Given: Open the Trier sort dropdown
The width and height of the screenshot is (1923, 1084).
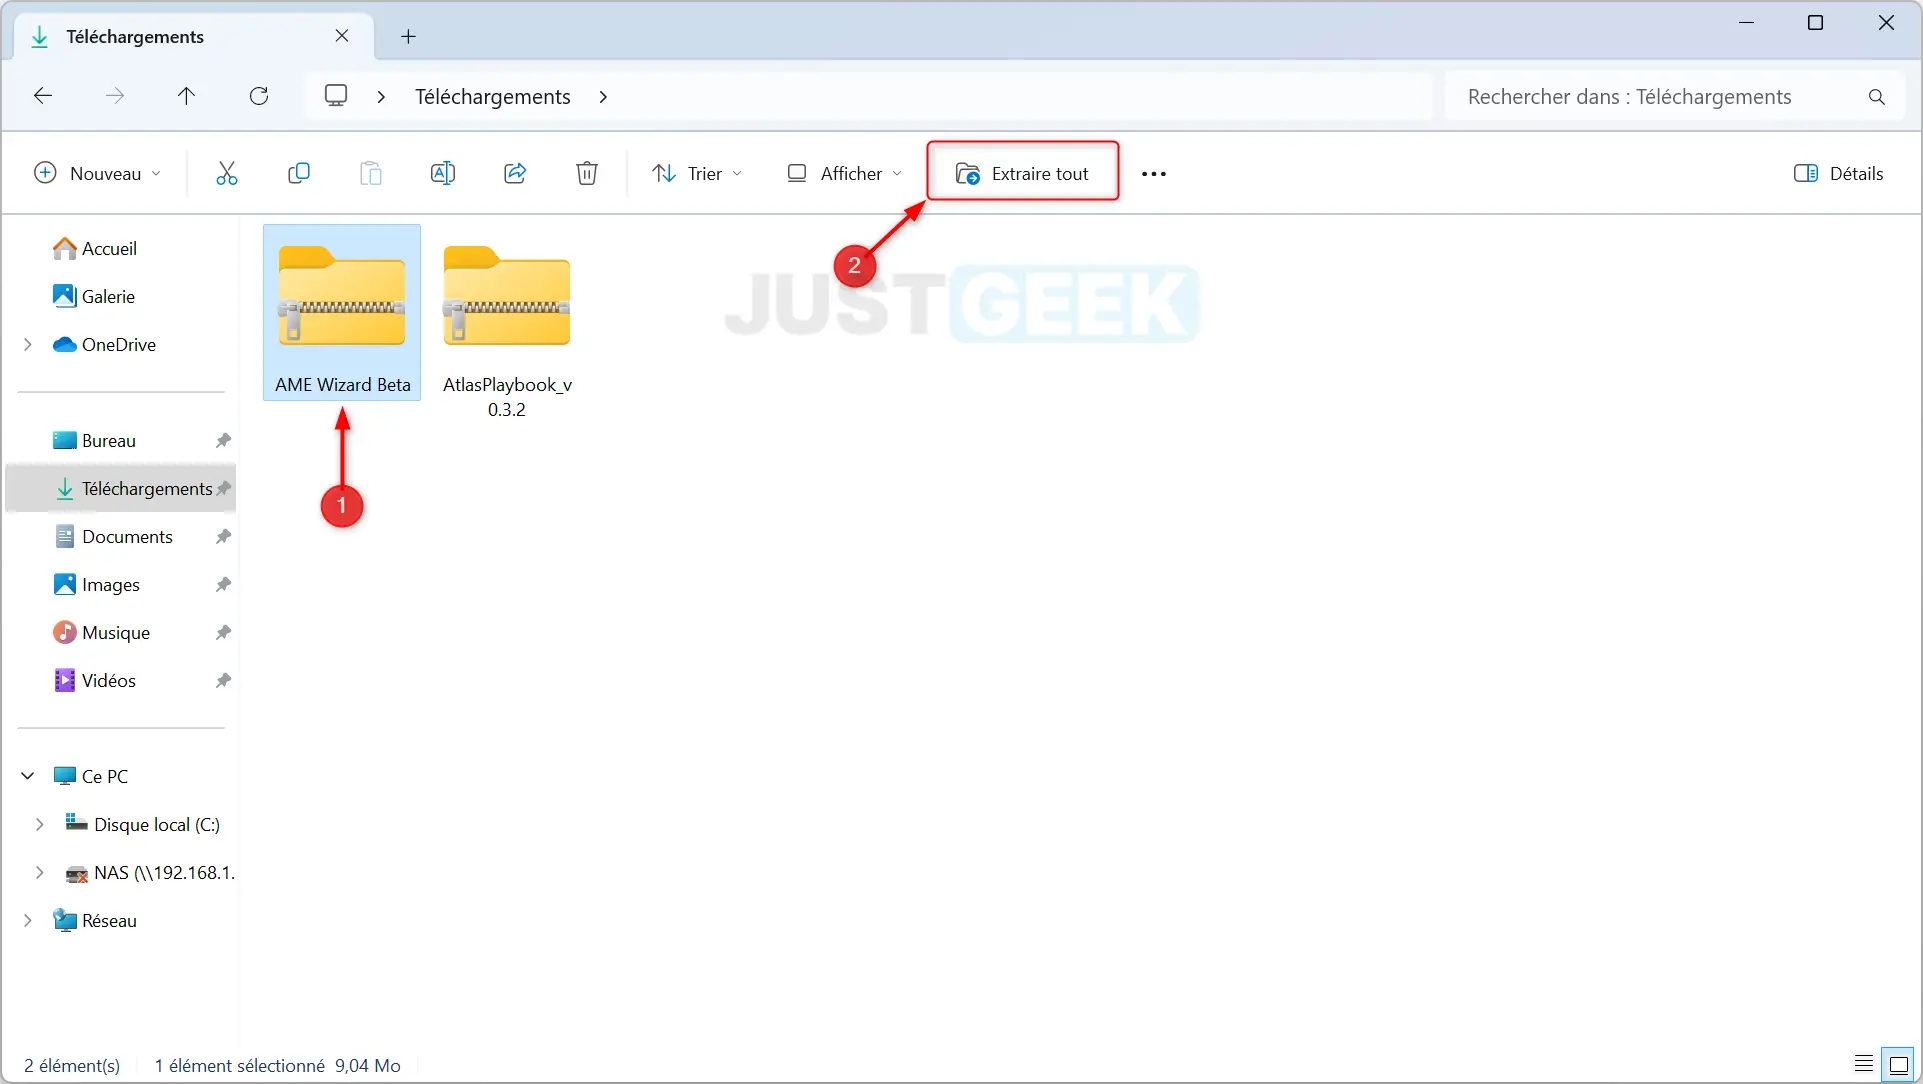Looking at the screenshot, I should coord(697,173).
